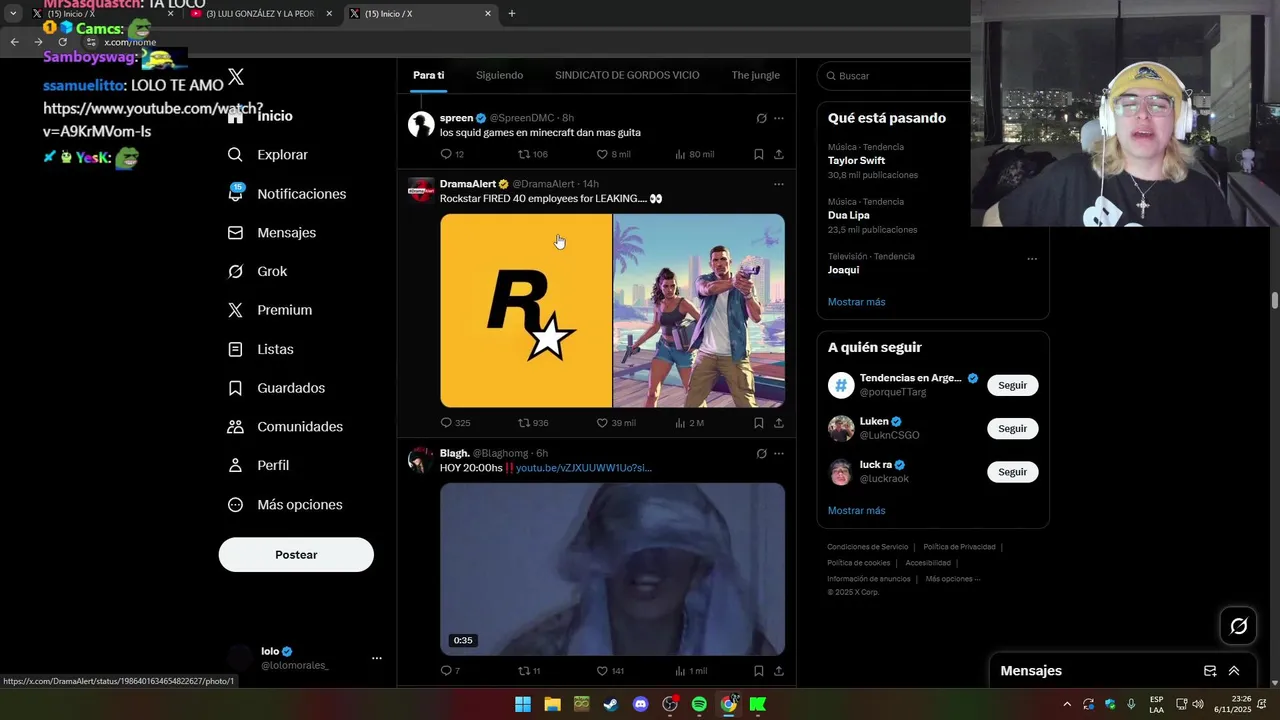Viewport: 1280px width, 720px height.
Task: Open more options for Joaqui trend
Action: click(x=1032, y=259)
